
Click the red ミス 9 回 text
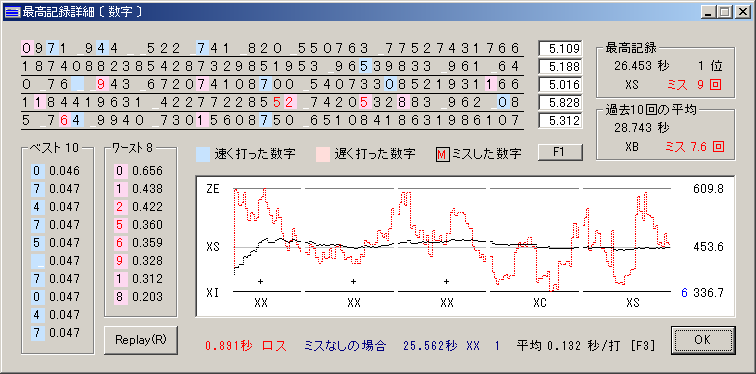point(694,85)
